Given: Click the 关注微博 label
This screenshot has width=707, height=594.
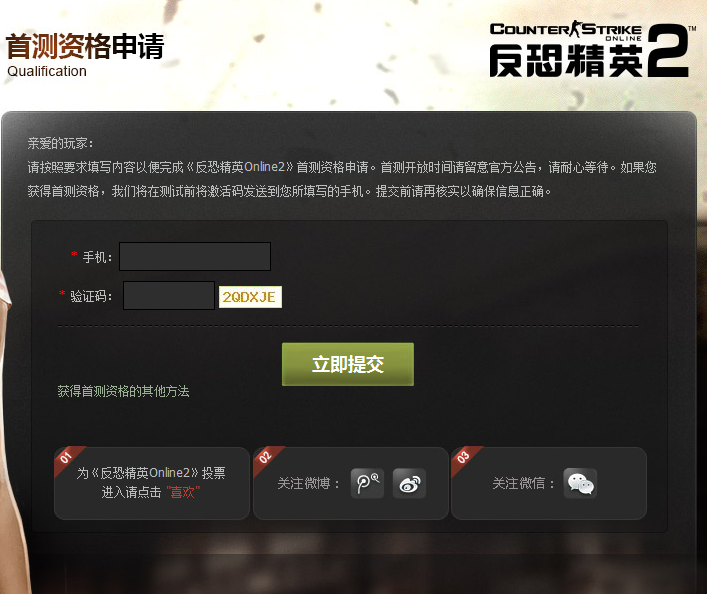Looking at the screenshot, I should coord(308,483).
